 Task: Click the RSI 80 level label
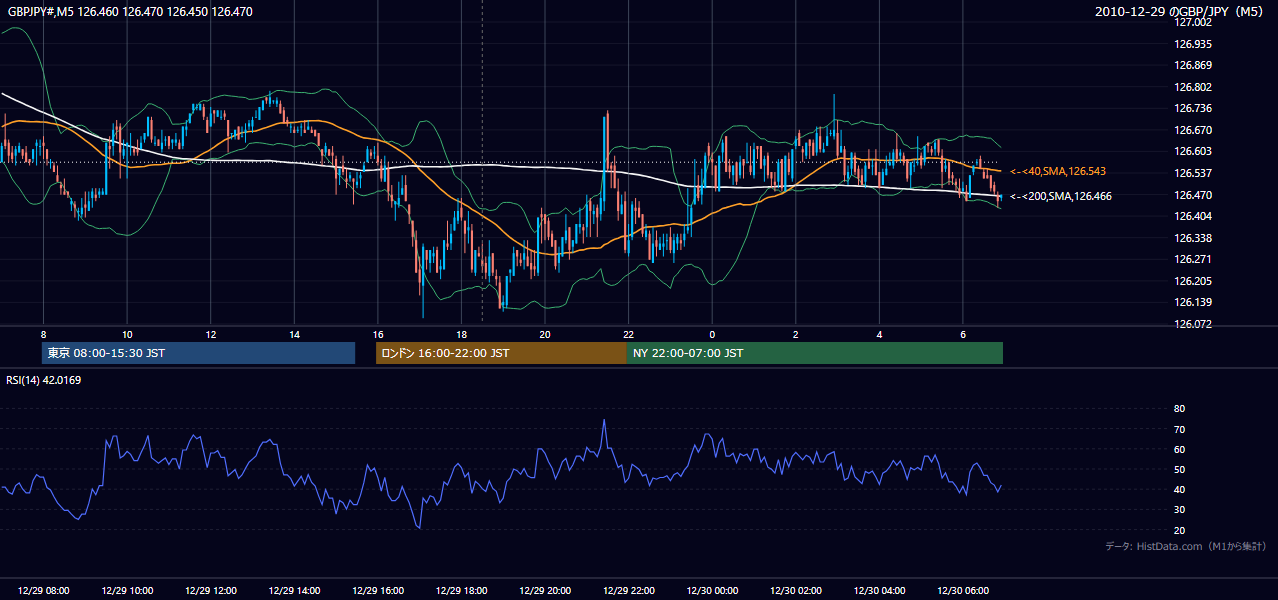[x=1179, y=409]
